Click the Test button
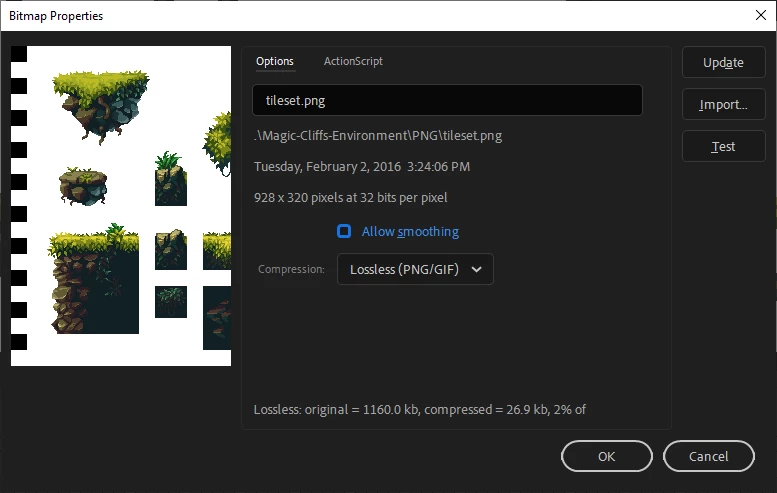Screen dimensions: 777x493 pos(723,147)
